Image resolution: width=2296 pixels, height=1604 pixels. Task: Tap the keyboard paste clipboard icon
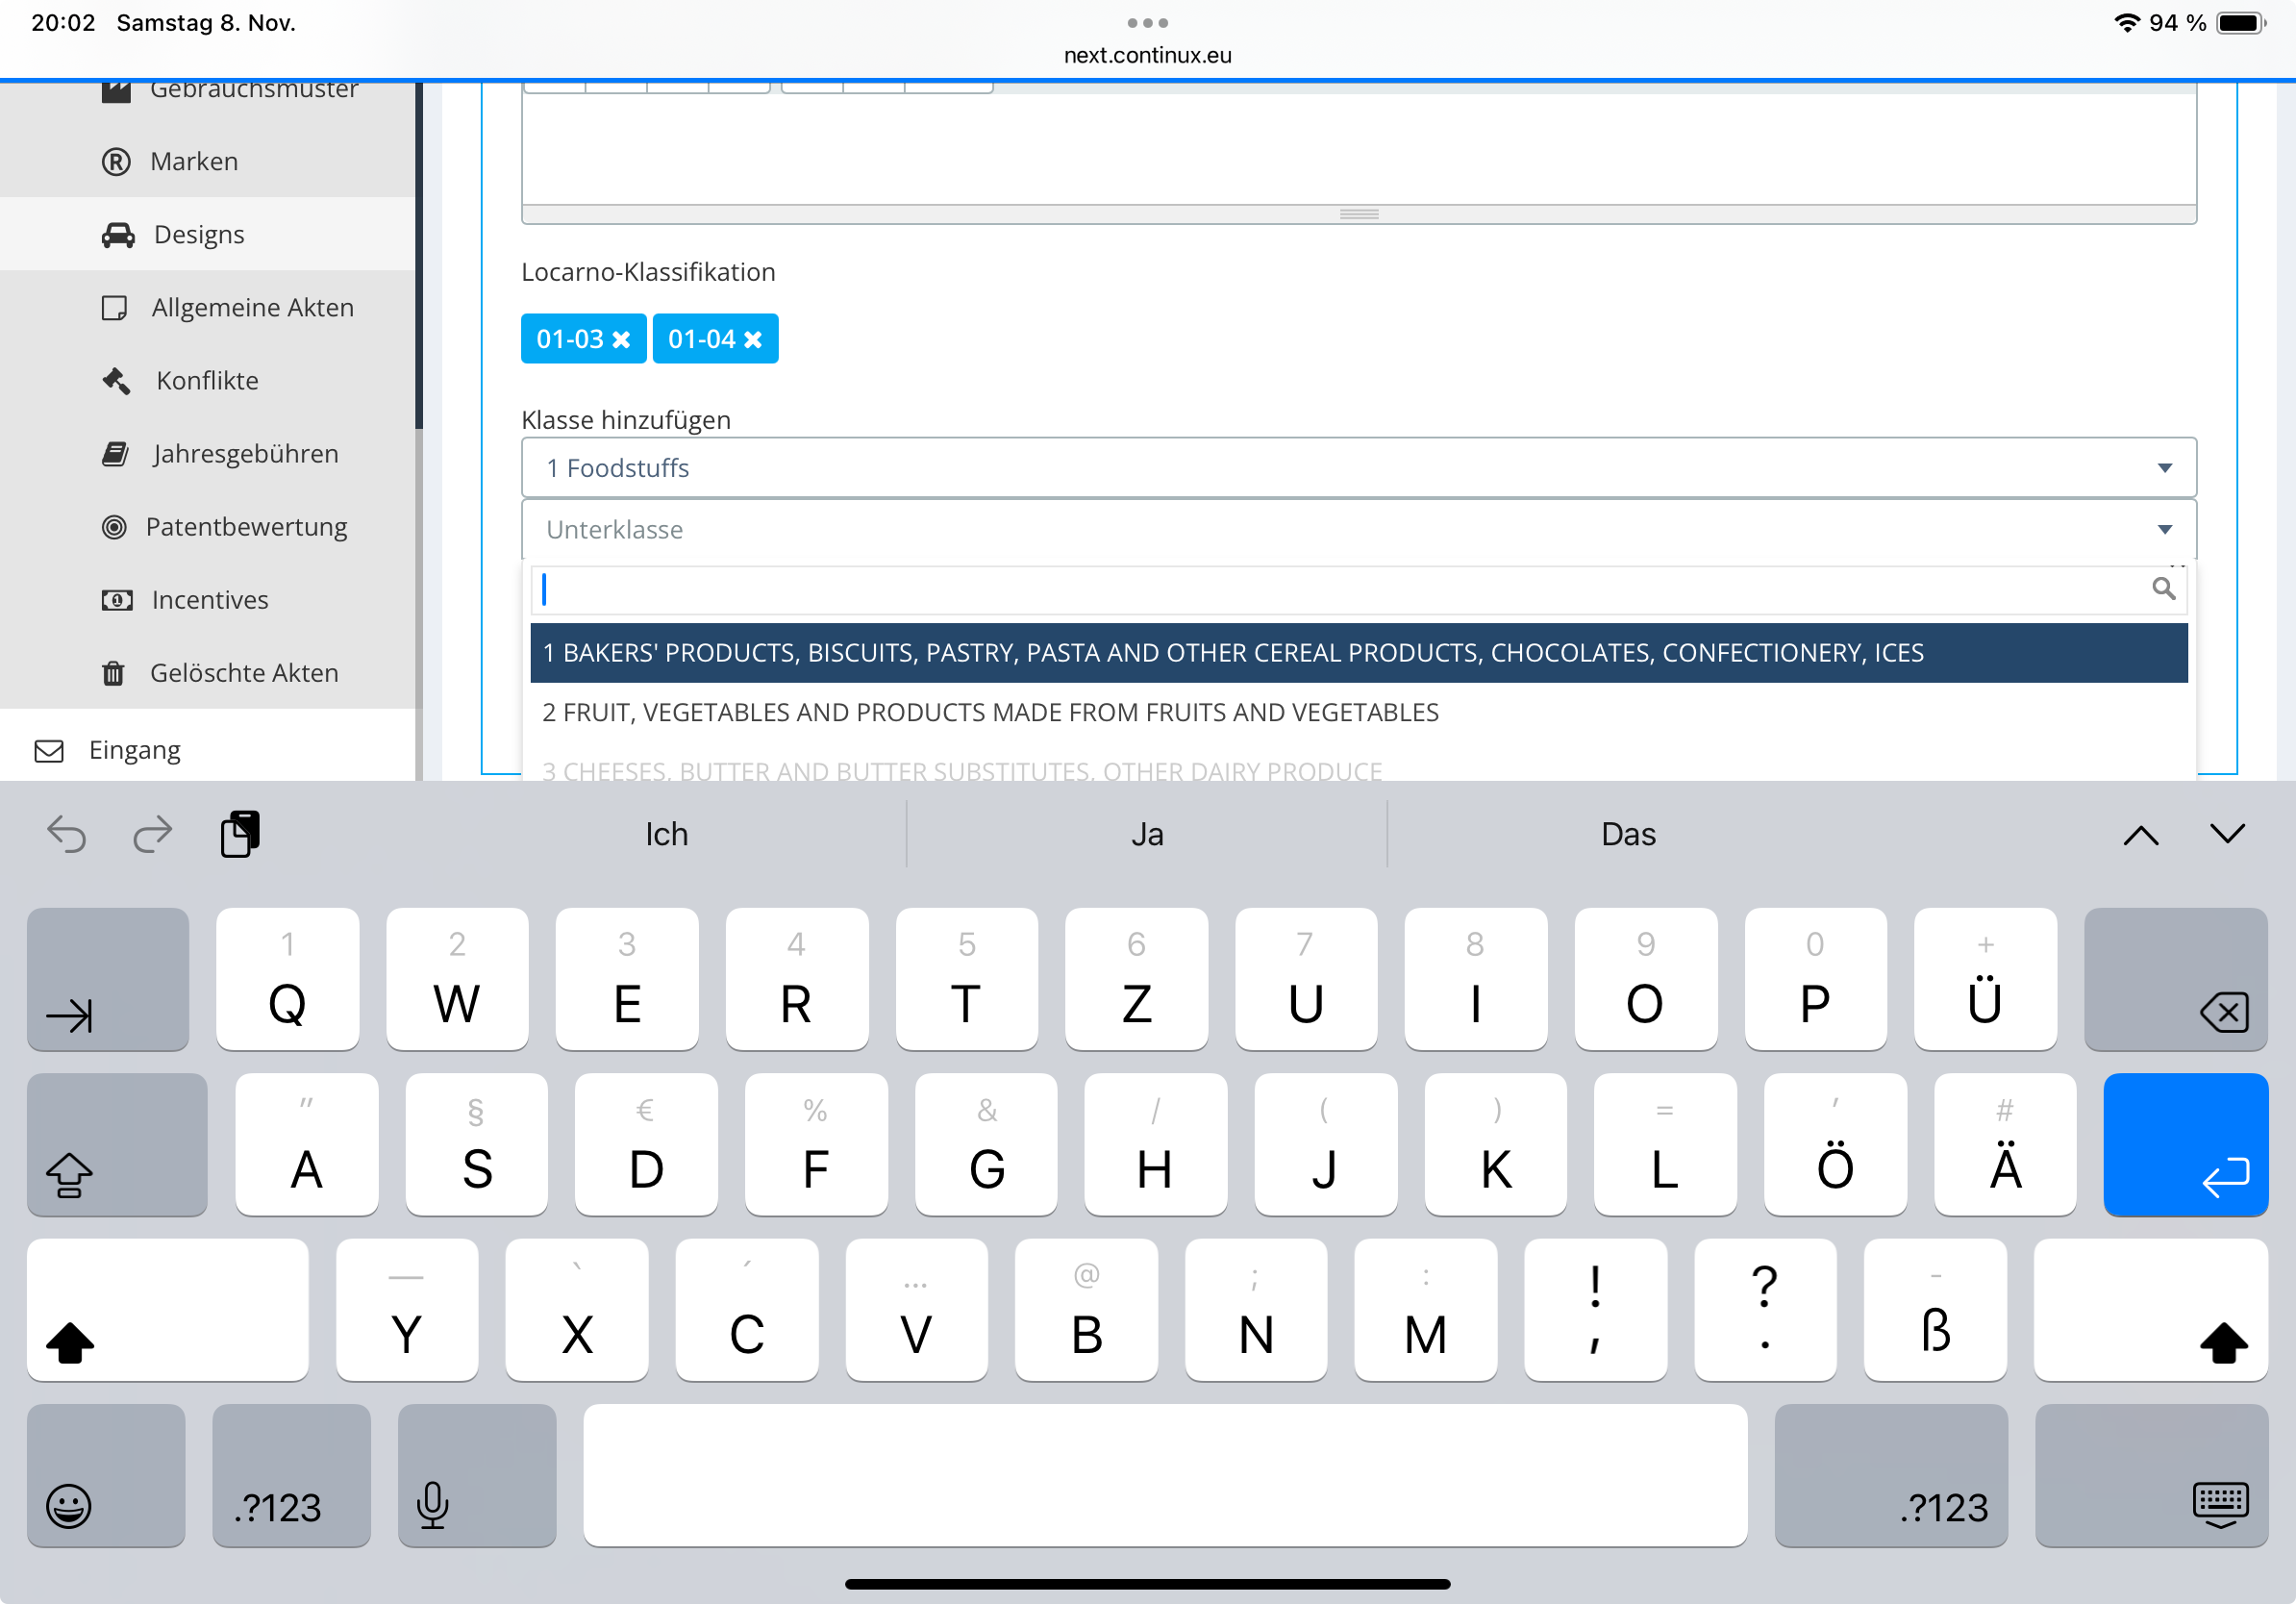click(x=239, y=834)
